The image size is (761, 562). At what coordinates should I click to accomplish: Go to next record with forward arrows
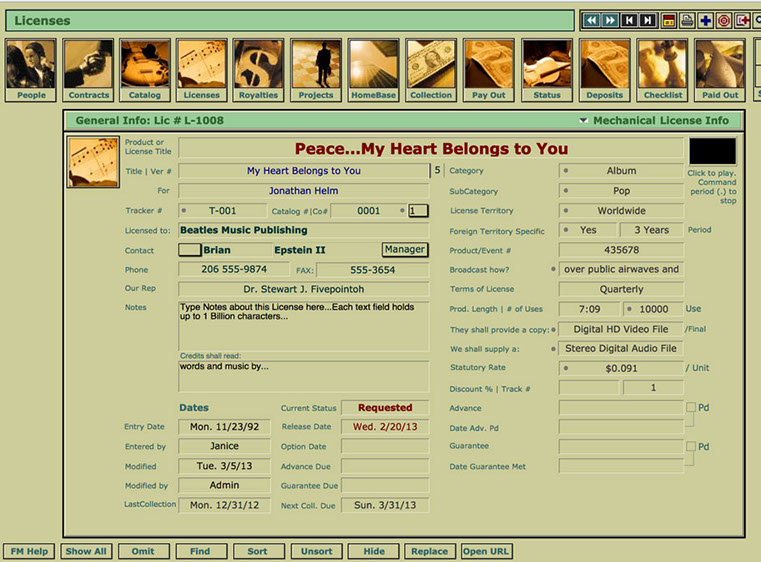coord(610,20)
